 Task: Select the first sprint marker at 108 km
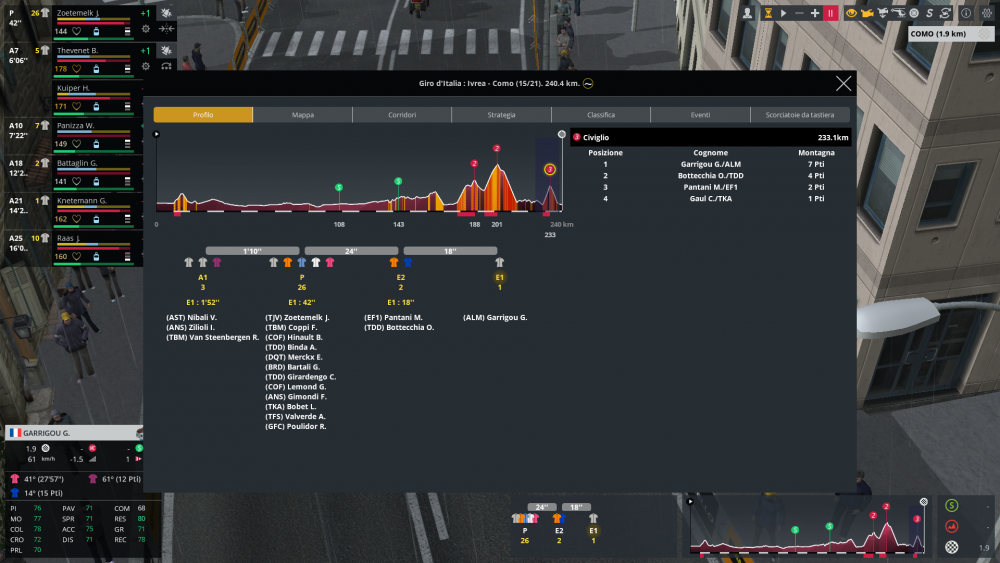339,187
